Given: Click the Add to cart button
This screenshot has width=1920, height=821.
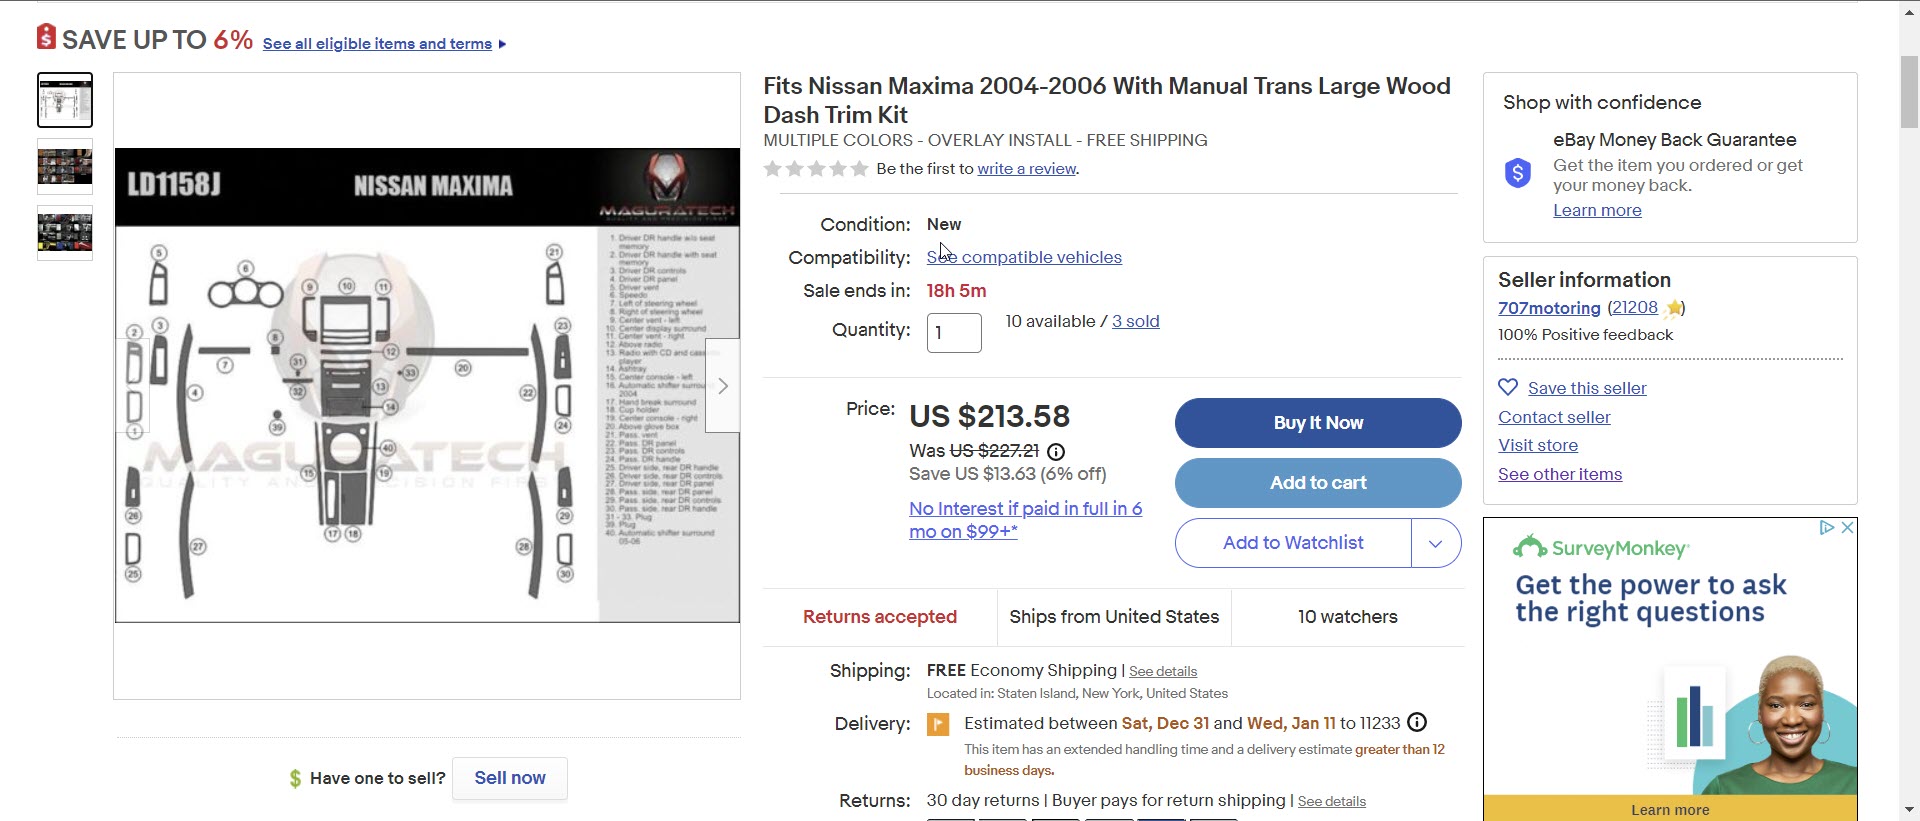Looking at the screenshot, I should (1317, 483).
